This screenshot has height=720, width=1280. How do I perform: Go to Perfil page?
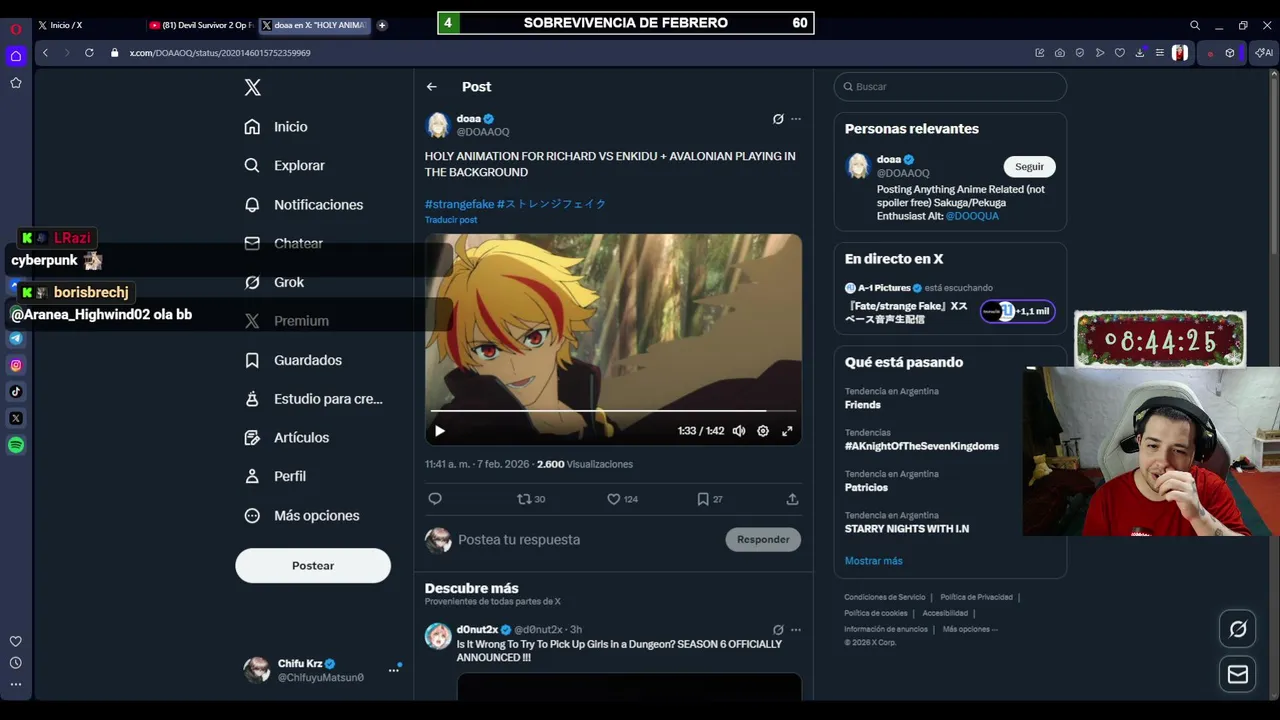click(x=275, y=477)
